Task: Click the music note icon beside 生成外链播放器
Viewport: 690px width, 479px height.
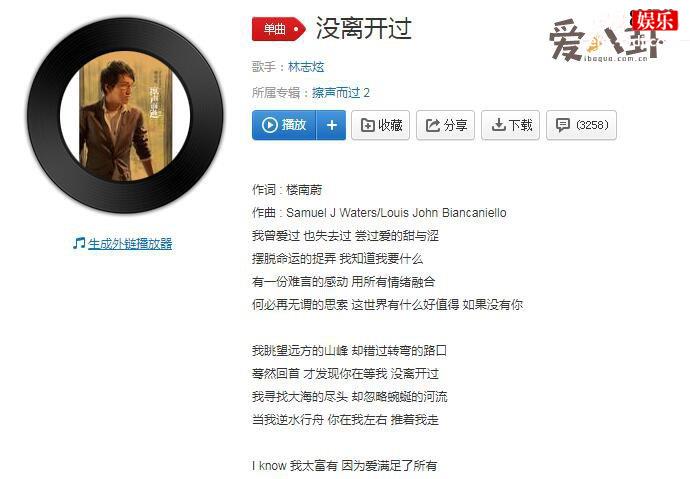Action: coord(79,243)
